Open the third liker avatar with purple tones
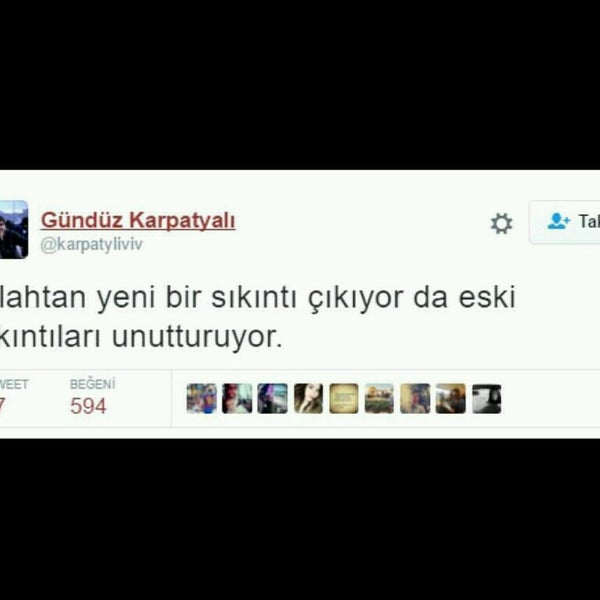Image resolution: width=600 pixels, height=600 pixels. point(272,398)
